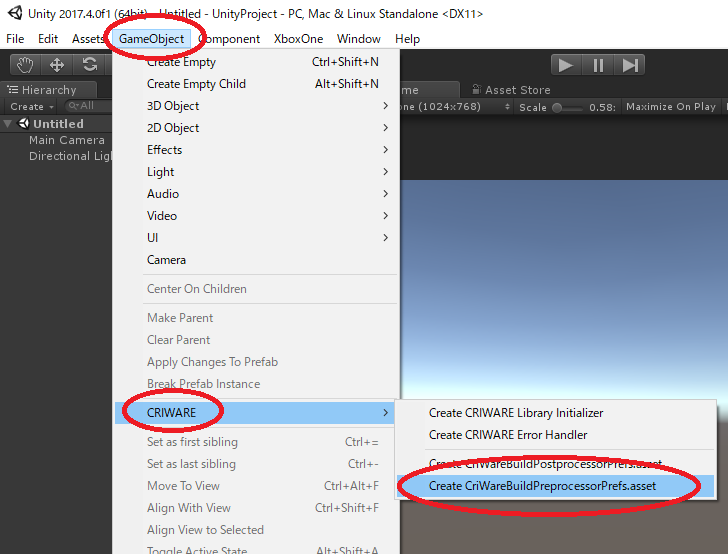Click the 0.58 scale value
The image size is (728, 554).
(602, 107)
